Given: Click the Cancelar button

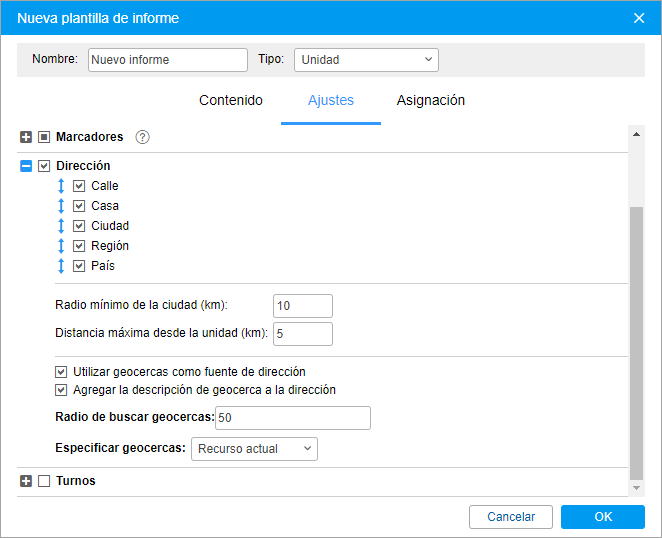Looking at the screenshot, I should tap(511, 517).
